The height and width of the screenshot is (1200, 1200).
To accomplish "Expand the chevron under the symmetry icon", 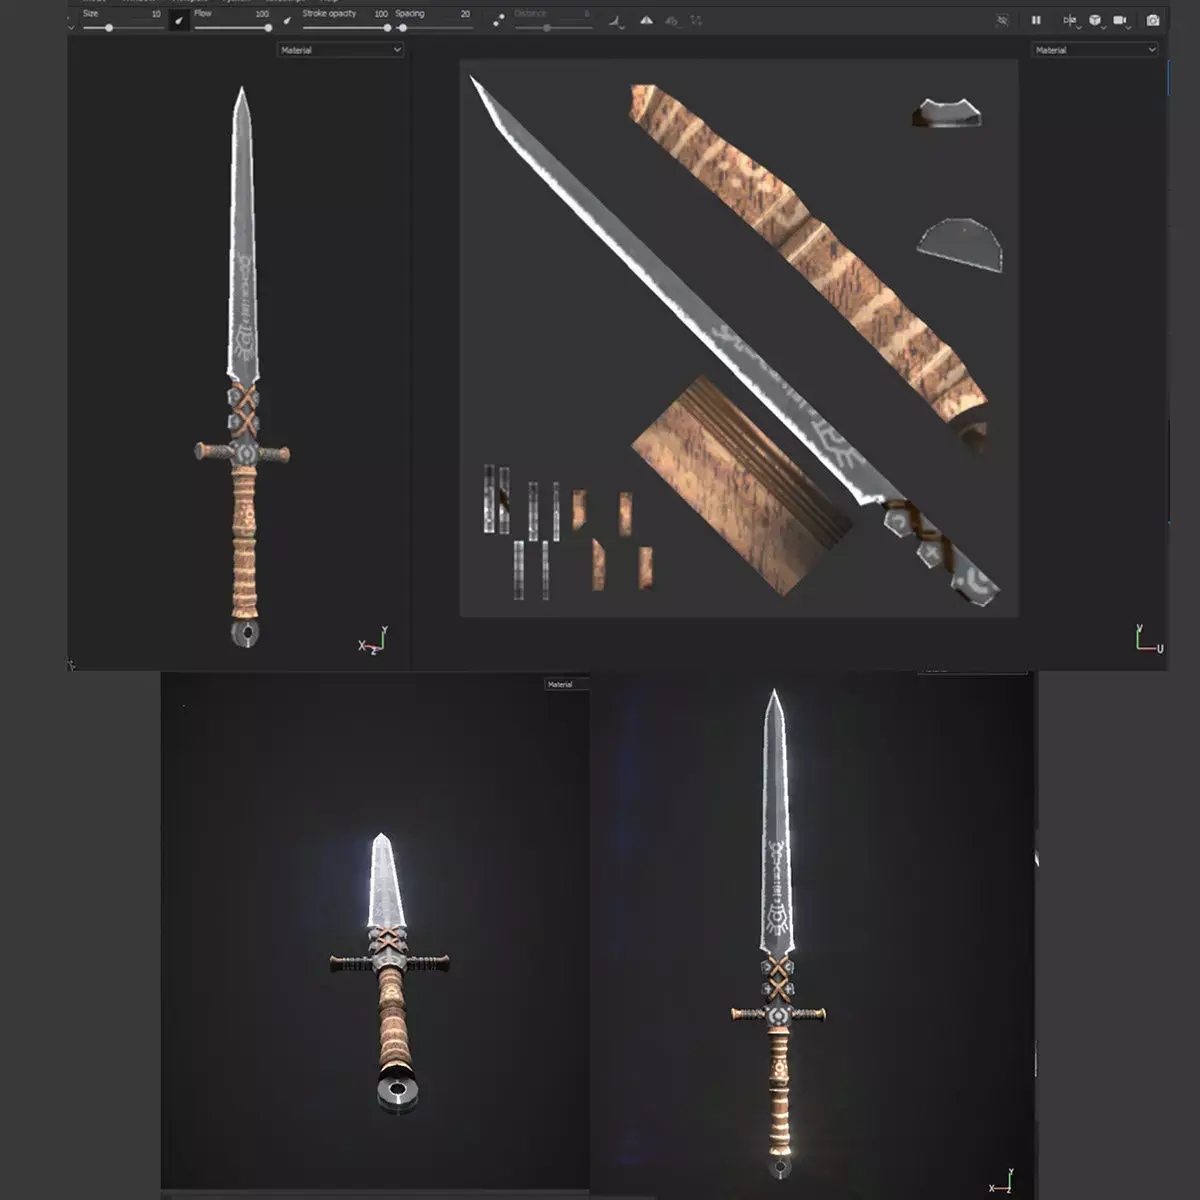I will [x=1078, y=28].
